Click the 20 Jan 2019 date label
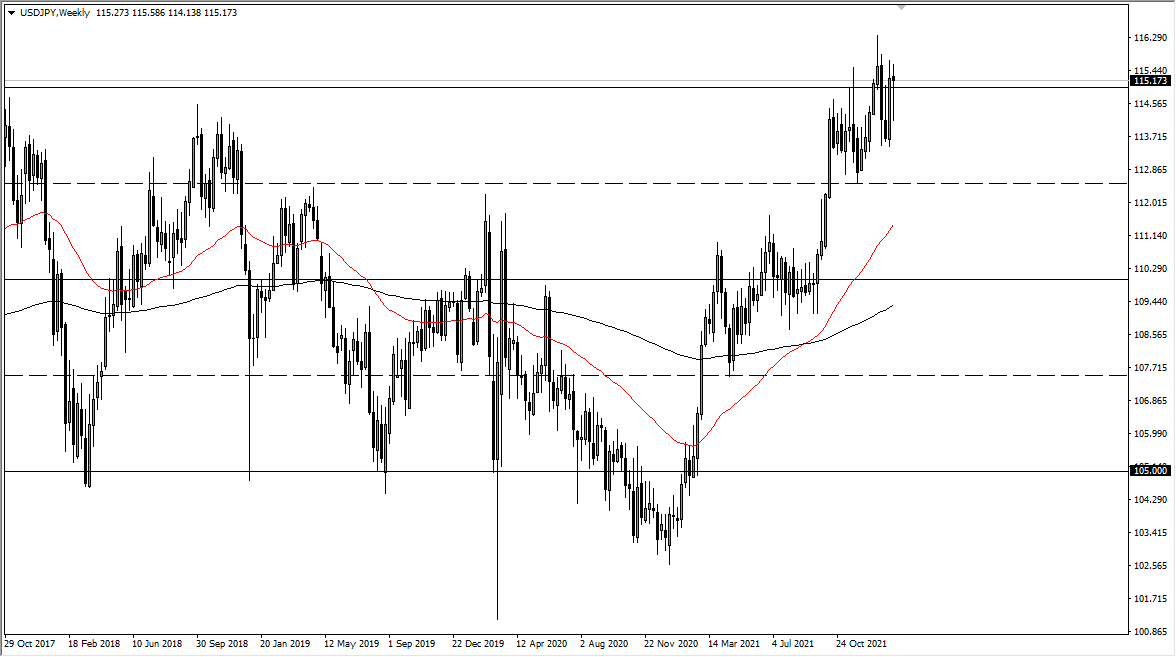 click(x=285, y=644)
